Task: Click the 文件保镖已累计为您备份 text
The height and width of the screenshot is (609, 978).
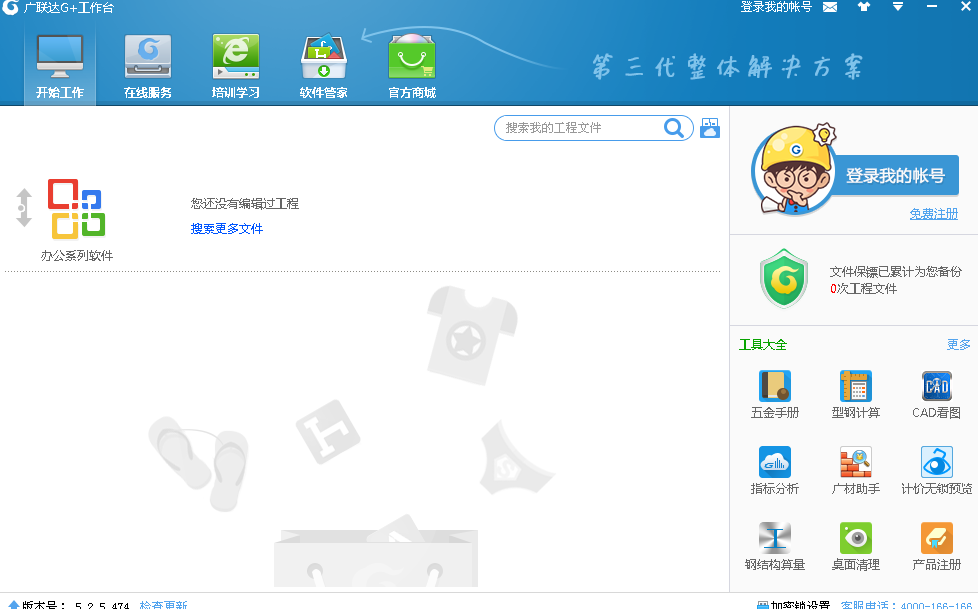Action: (895, 271)
